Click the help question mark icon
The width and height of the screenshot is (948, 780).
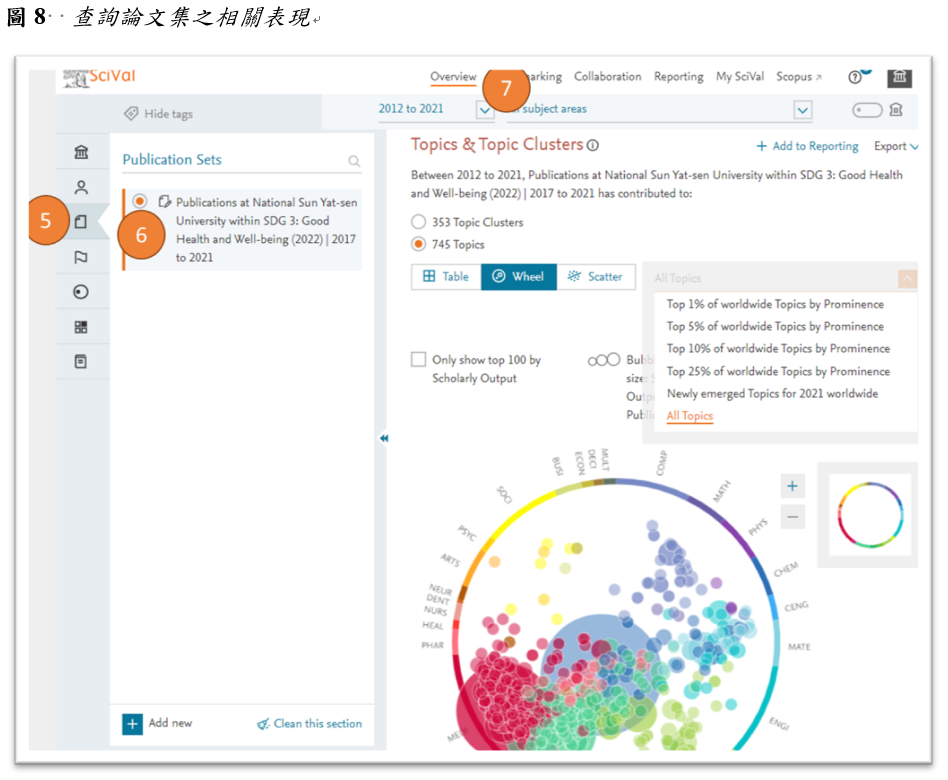(x=854, y=77)
